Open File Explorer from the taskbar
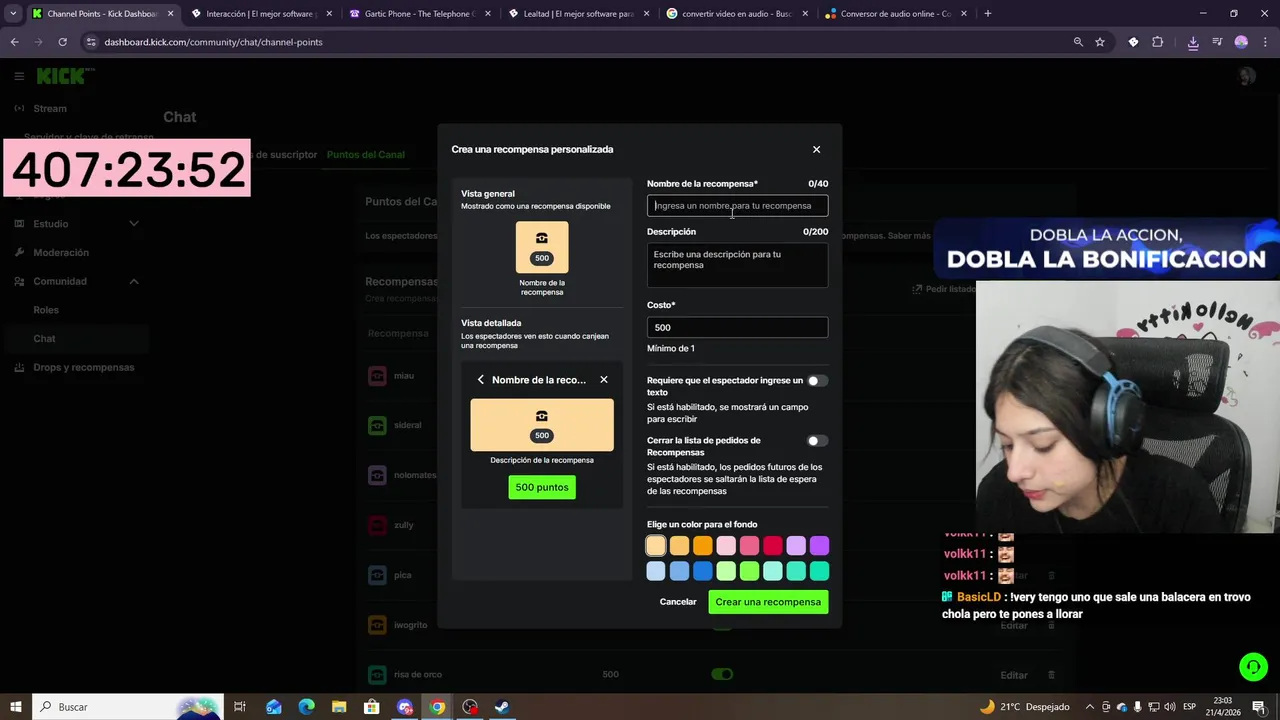This screenshot has height=720, width=1280. pos(339,707)
